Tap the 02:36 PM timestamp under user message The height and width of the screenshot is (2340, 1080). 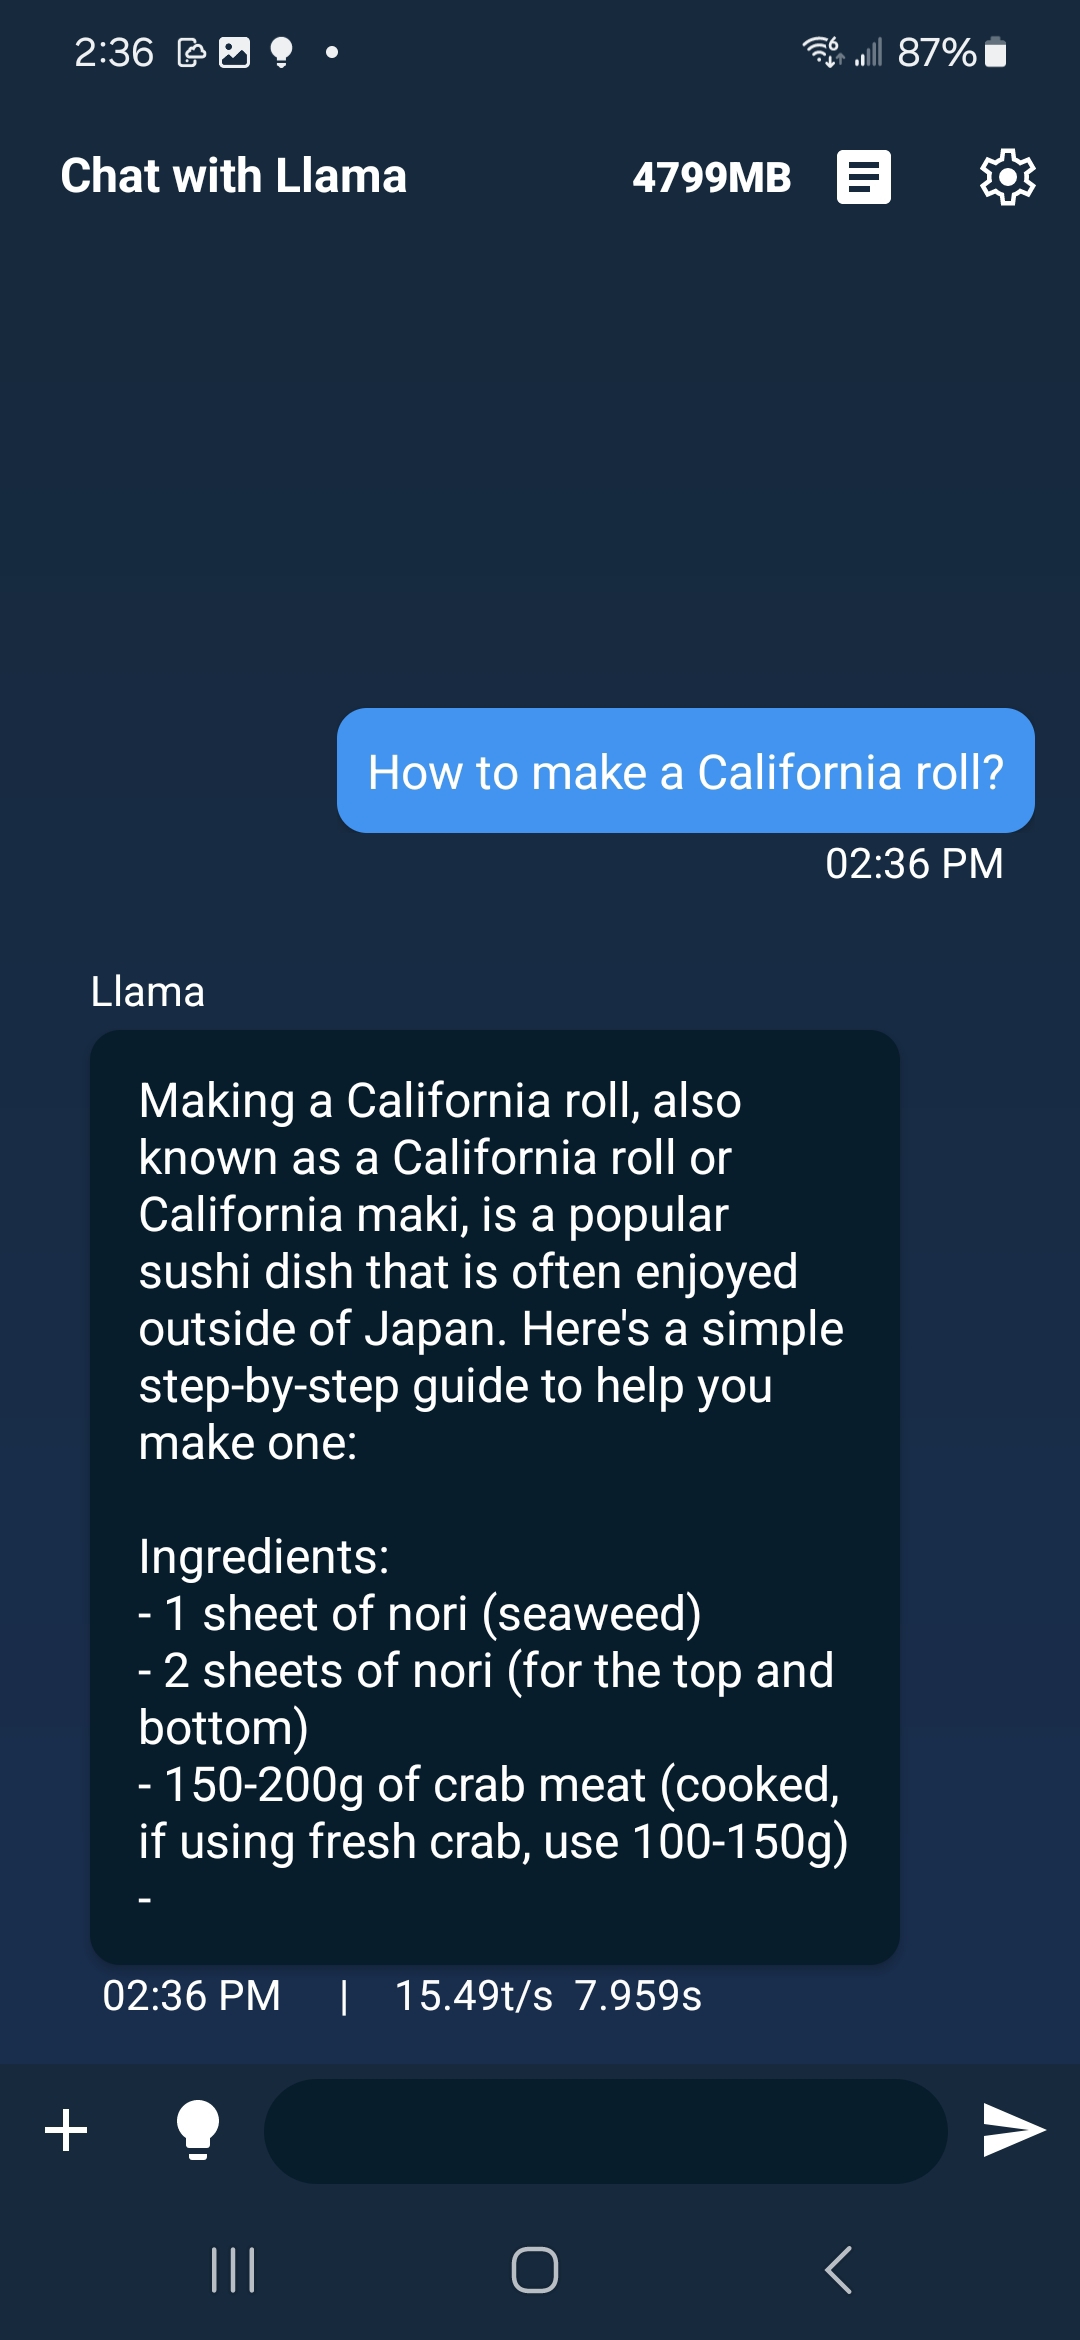(913, 864)
